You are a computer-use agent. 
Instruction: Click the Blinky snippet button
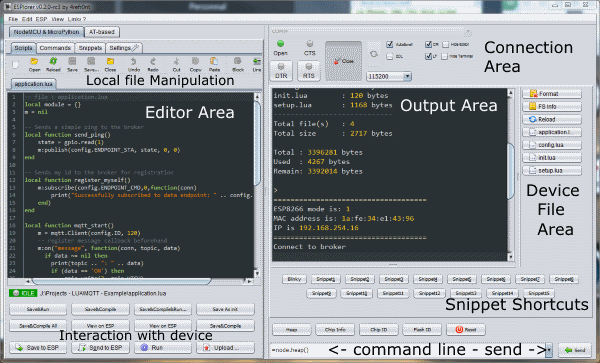click(294, 279)
